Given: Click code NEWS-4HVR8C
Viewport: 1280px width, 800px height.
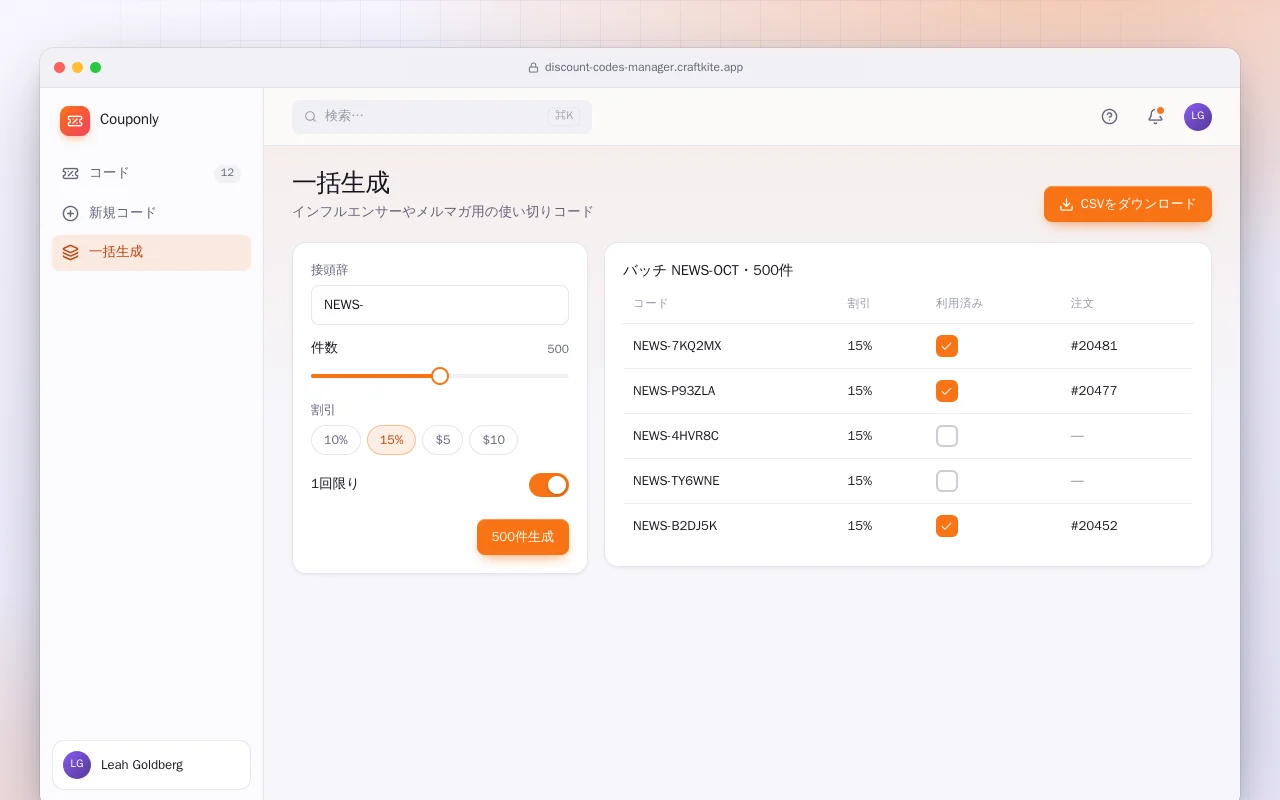Looking at the screenshot, I should [x=676, y=436].
